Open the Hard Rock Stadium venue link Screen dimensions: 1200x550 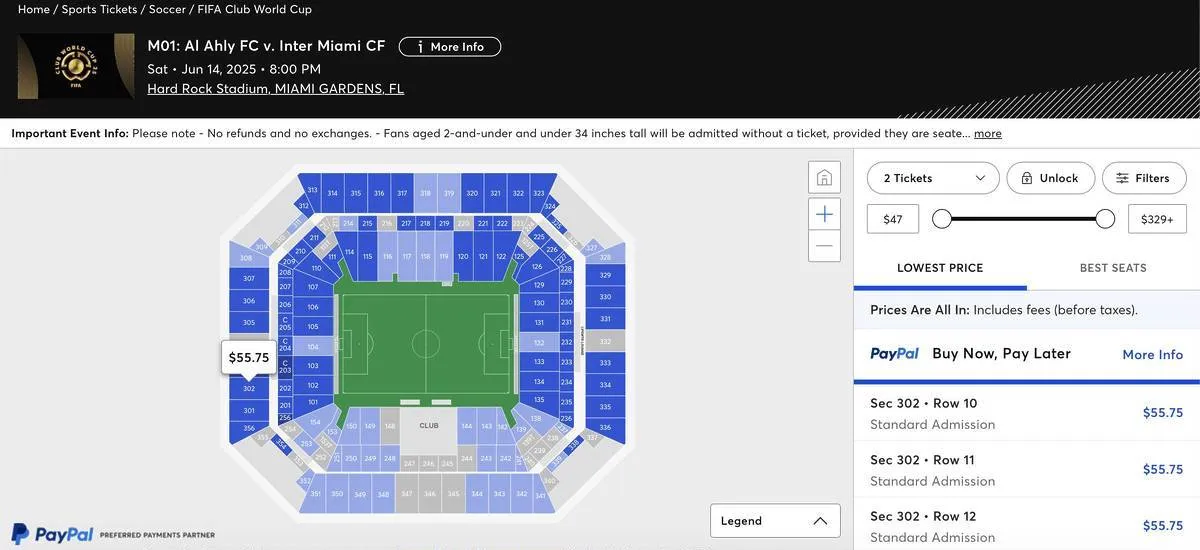[275, 88]
